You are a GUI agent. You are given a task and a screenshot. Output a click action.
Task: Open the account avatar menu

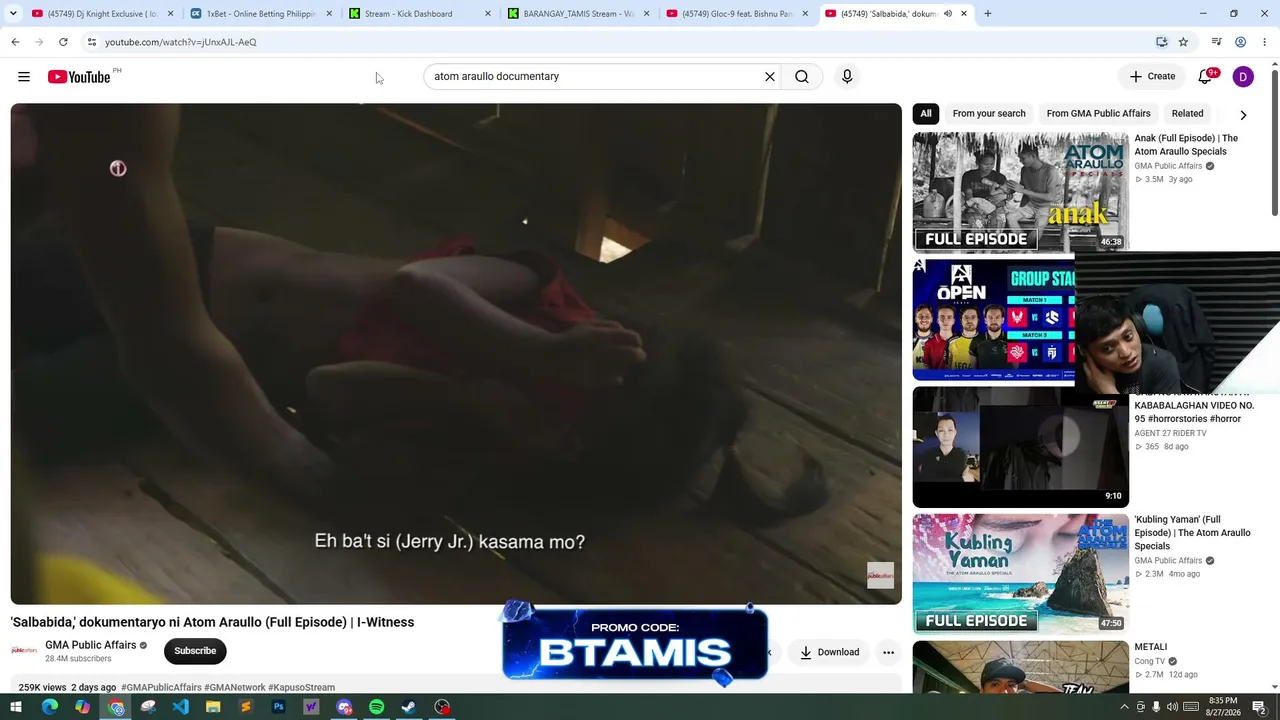coord(1243,77)
